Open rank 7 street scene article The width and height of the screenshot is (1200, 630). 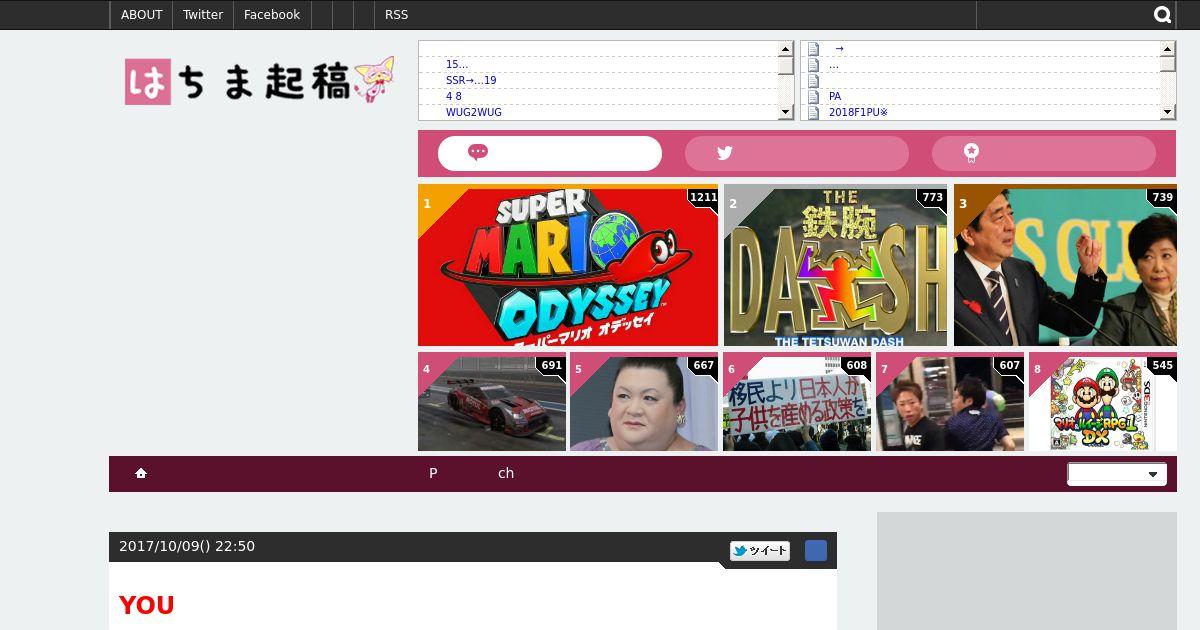pos(950,401)
